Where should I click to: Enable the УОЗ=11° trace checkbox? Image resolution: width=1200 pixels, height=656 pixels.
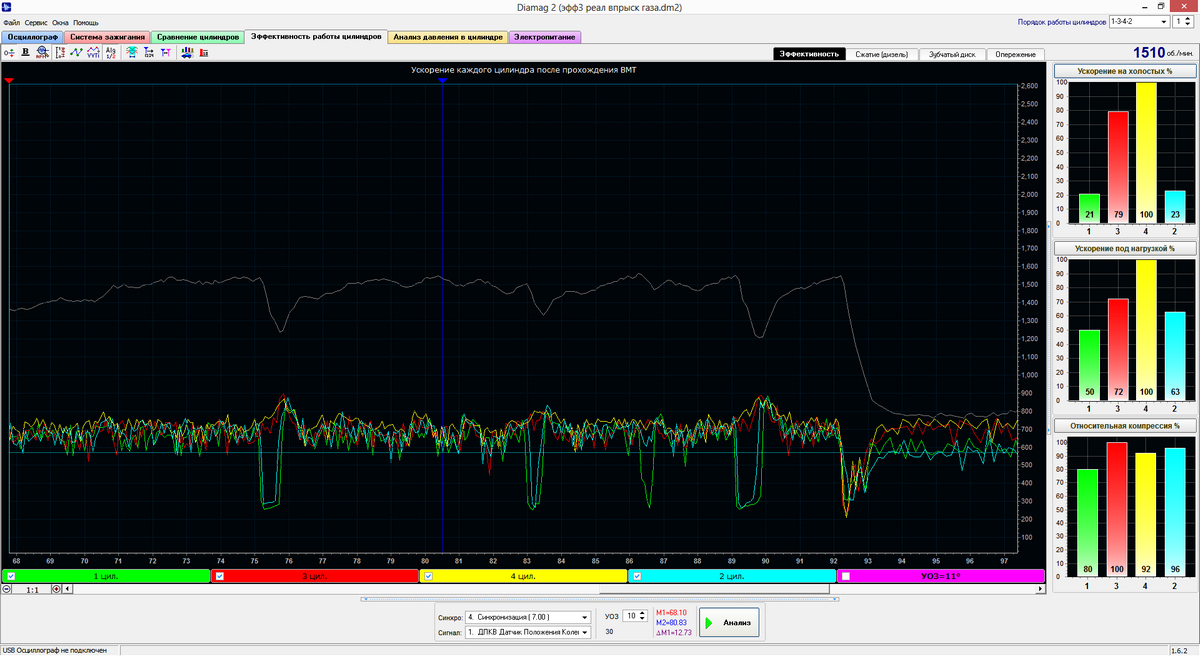pos(845,576)
